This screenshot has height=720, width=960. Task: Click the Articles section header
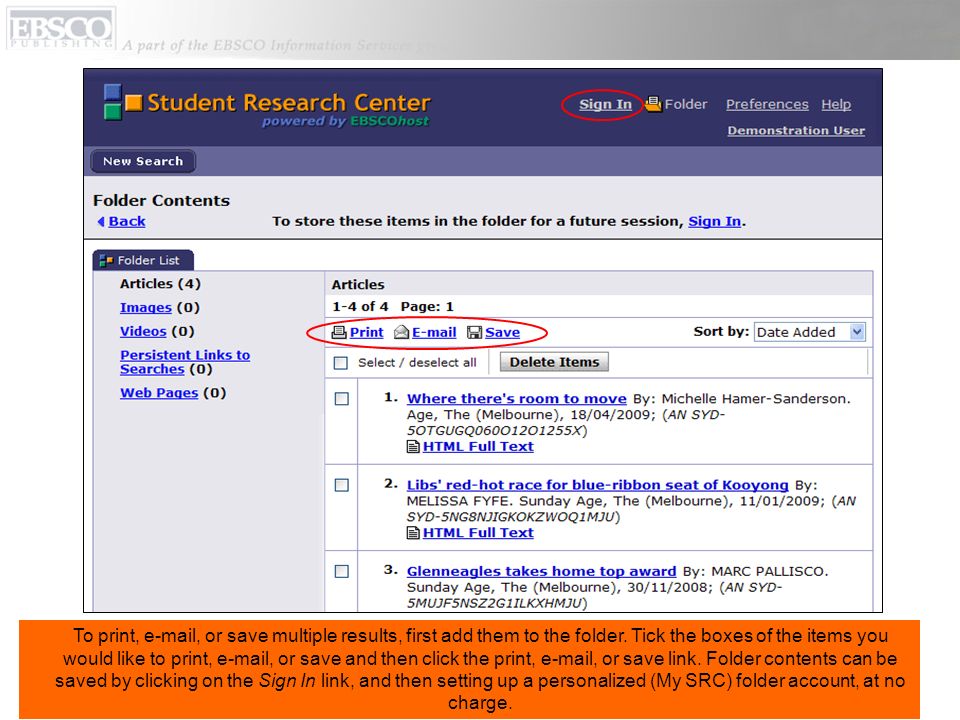pyautogui.click(x=358, y=285)
